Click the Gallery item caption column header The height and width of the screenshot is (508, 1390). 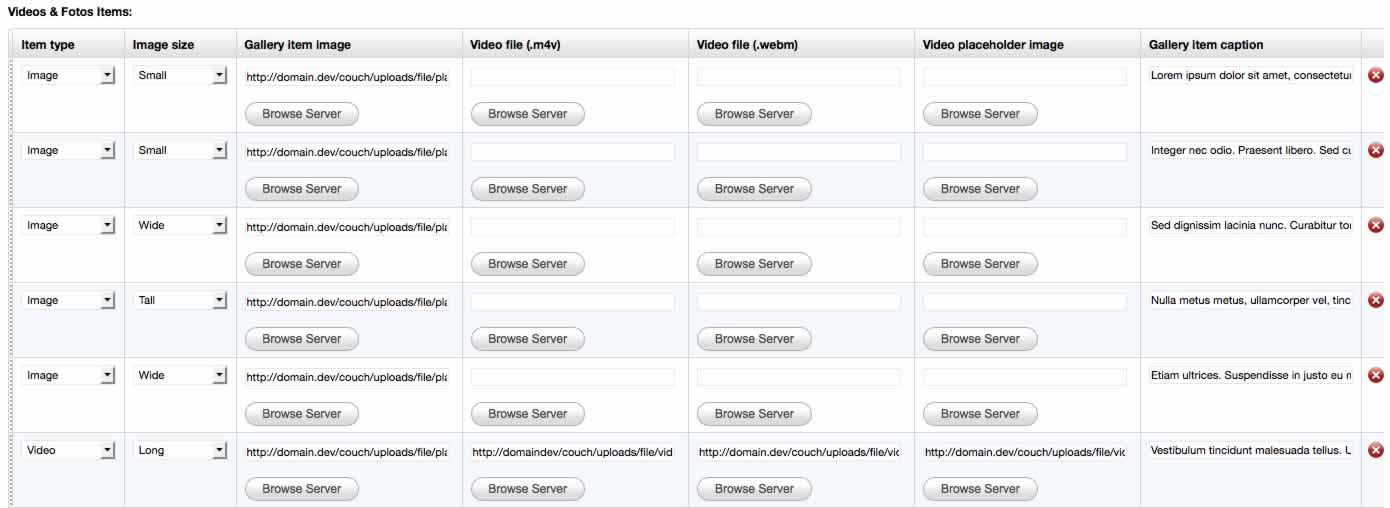pos(1206,45)
